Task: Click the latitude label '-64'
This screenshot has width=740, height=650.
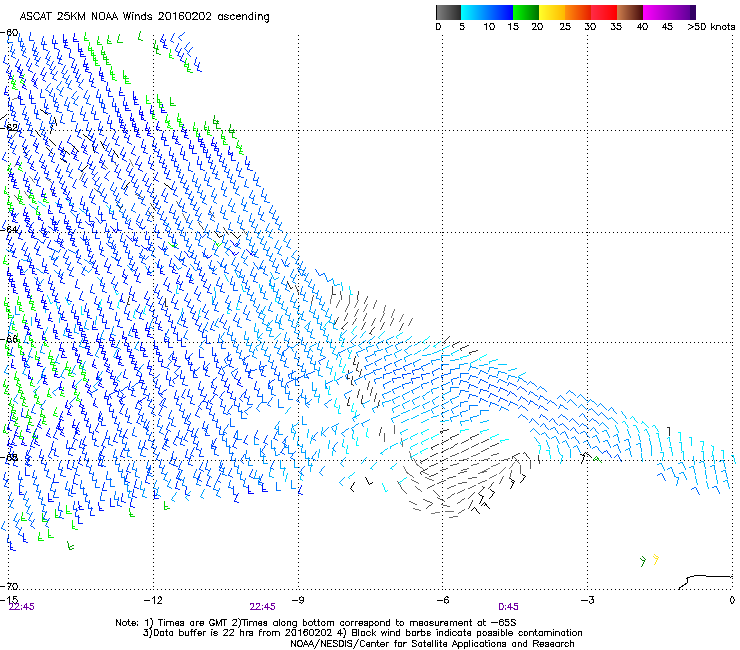Action: pos(10,229)
